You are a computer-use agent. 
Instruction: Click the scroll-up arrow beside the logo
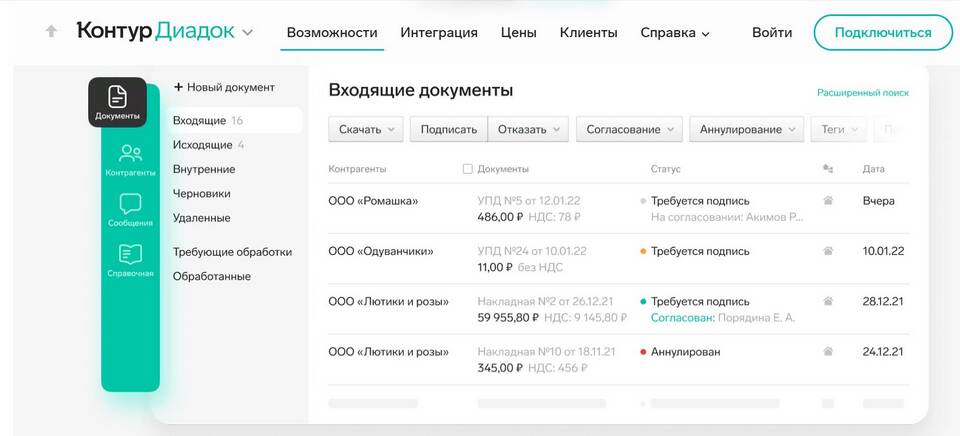click(x=51, y=32)
